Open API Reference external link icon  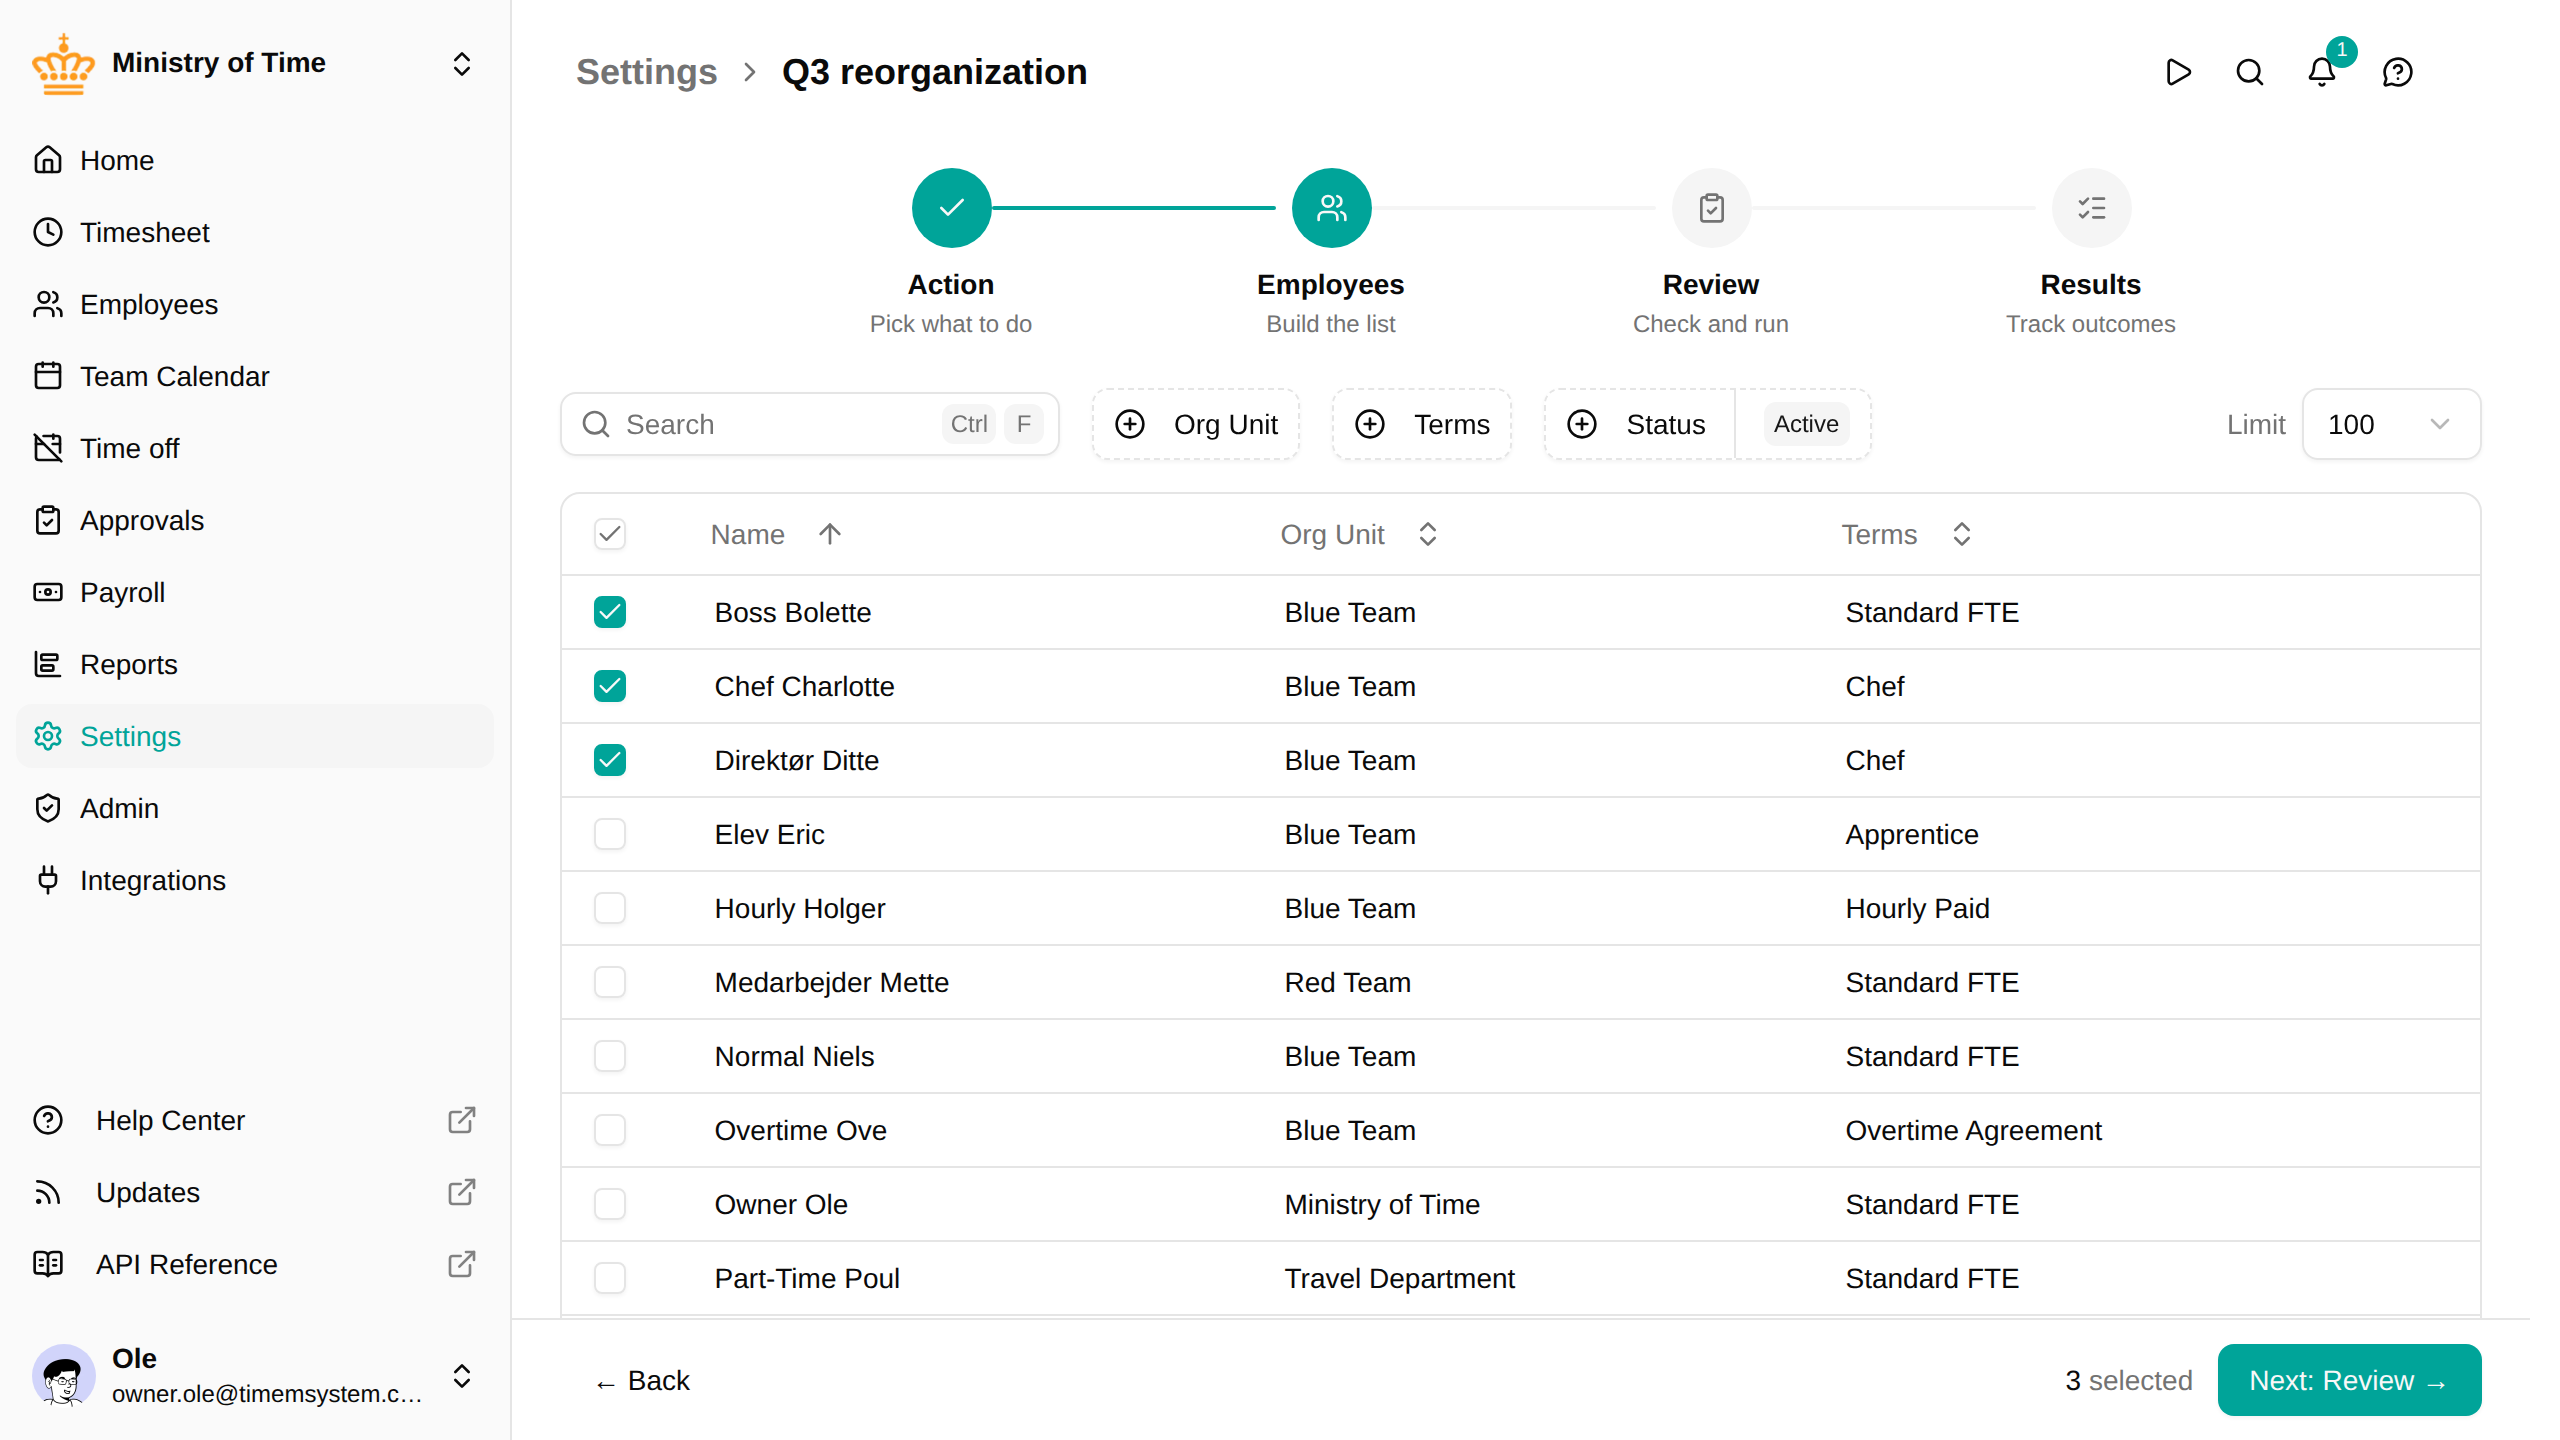coord(461,1264)
